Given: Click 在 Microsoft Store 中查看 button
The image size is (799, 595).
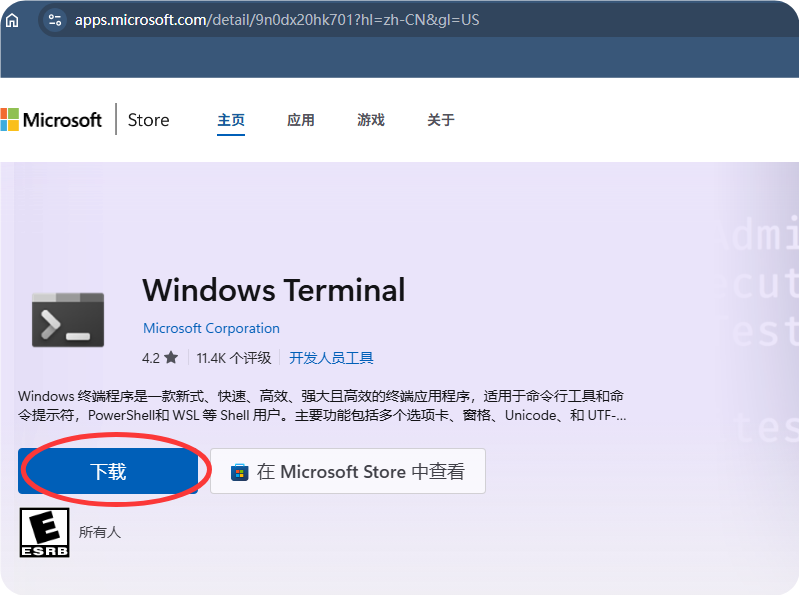Looking at the screenshot, I should 348,471.
